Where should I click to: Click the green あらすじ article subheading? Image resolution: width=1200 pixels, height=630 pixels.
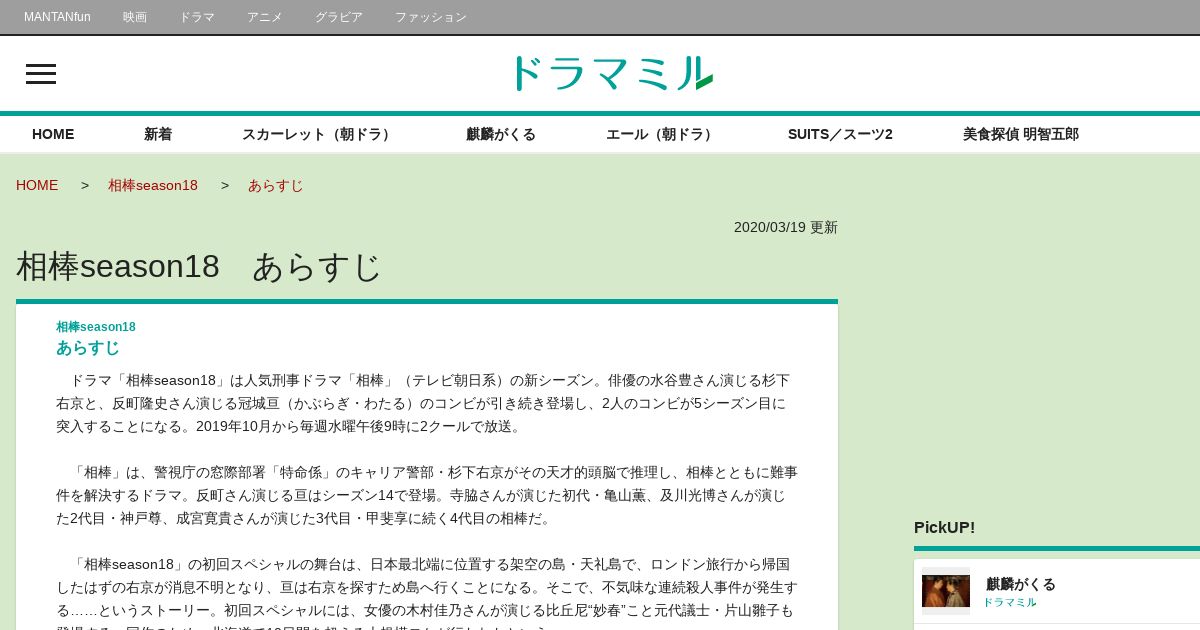coord(88,348)
